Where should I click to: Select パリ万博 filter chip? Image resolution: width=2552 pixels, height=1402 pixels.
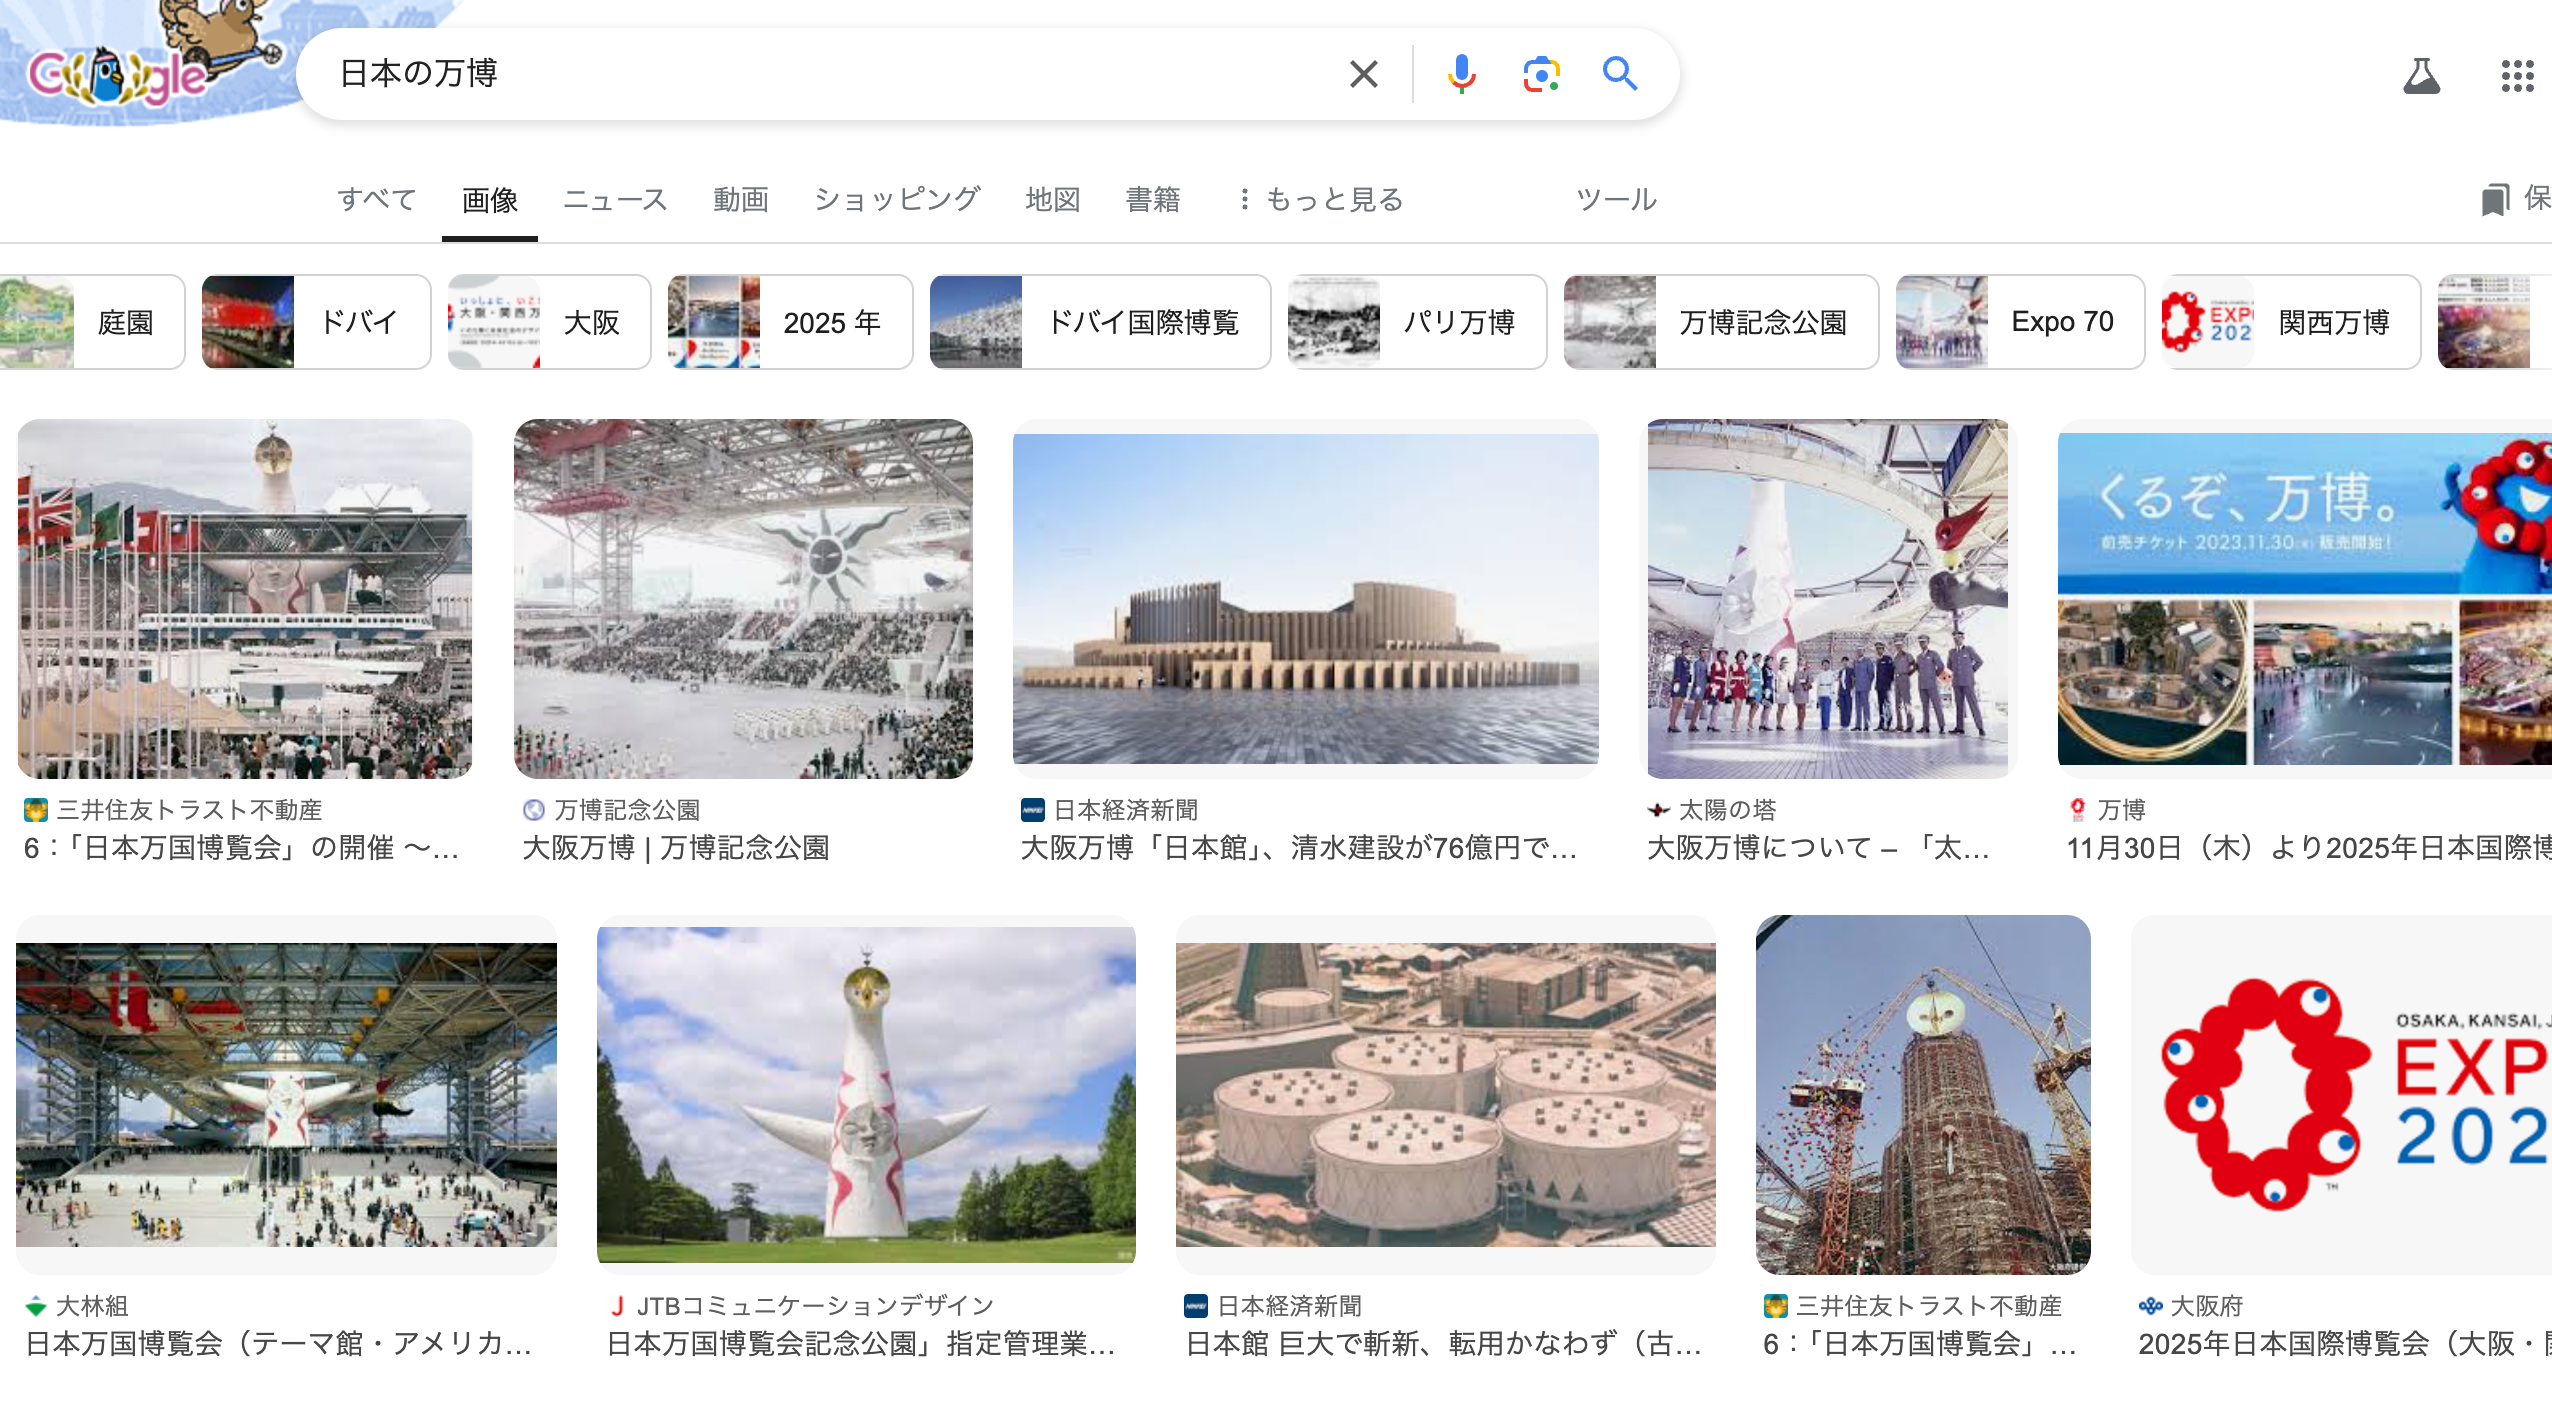pos(1416,319)
